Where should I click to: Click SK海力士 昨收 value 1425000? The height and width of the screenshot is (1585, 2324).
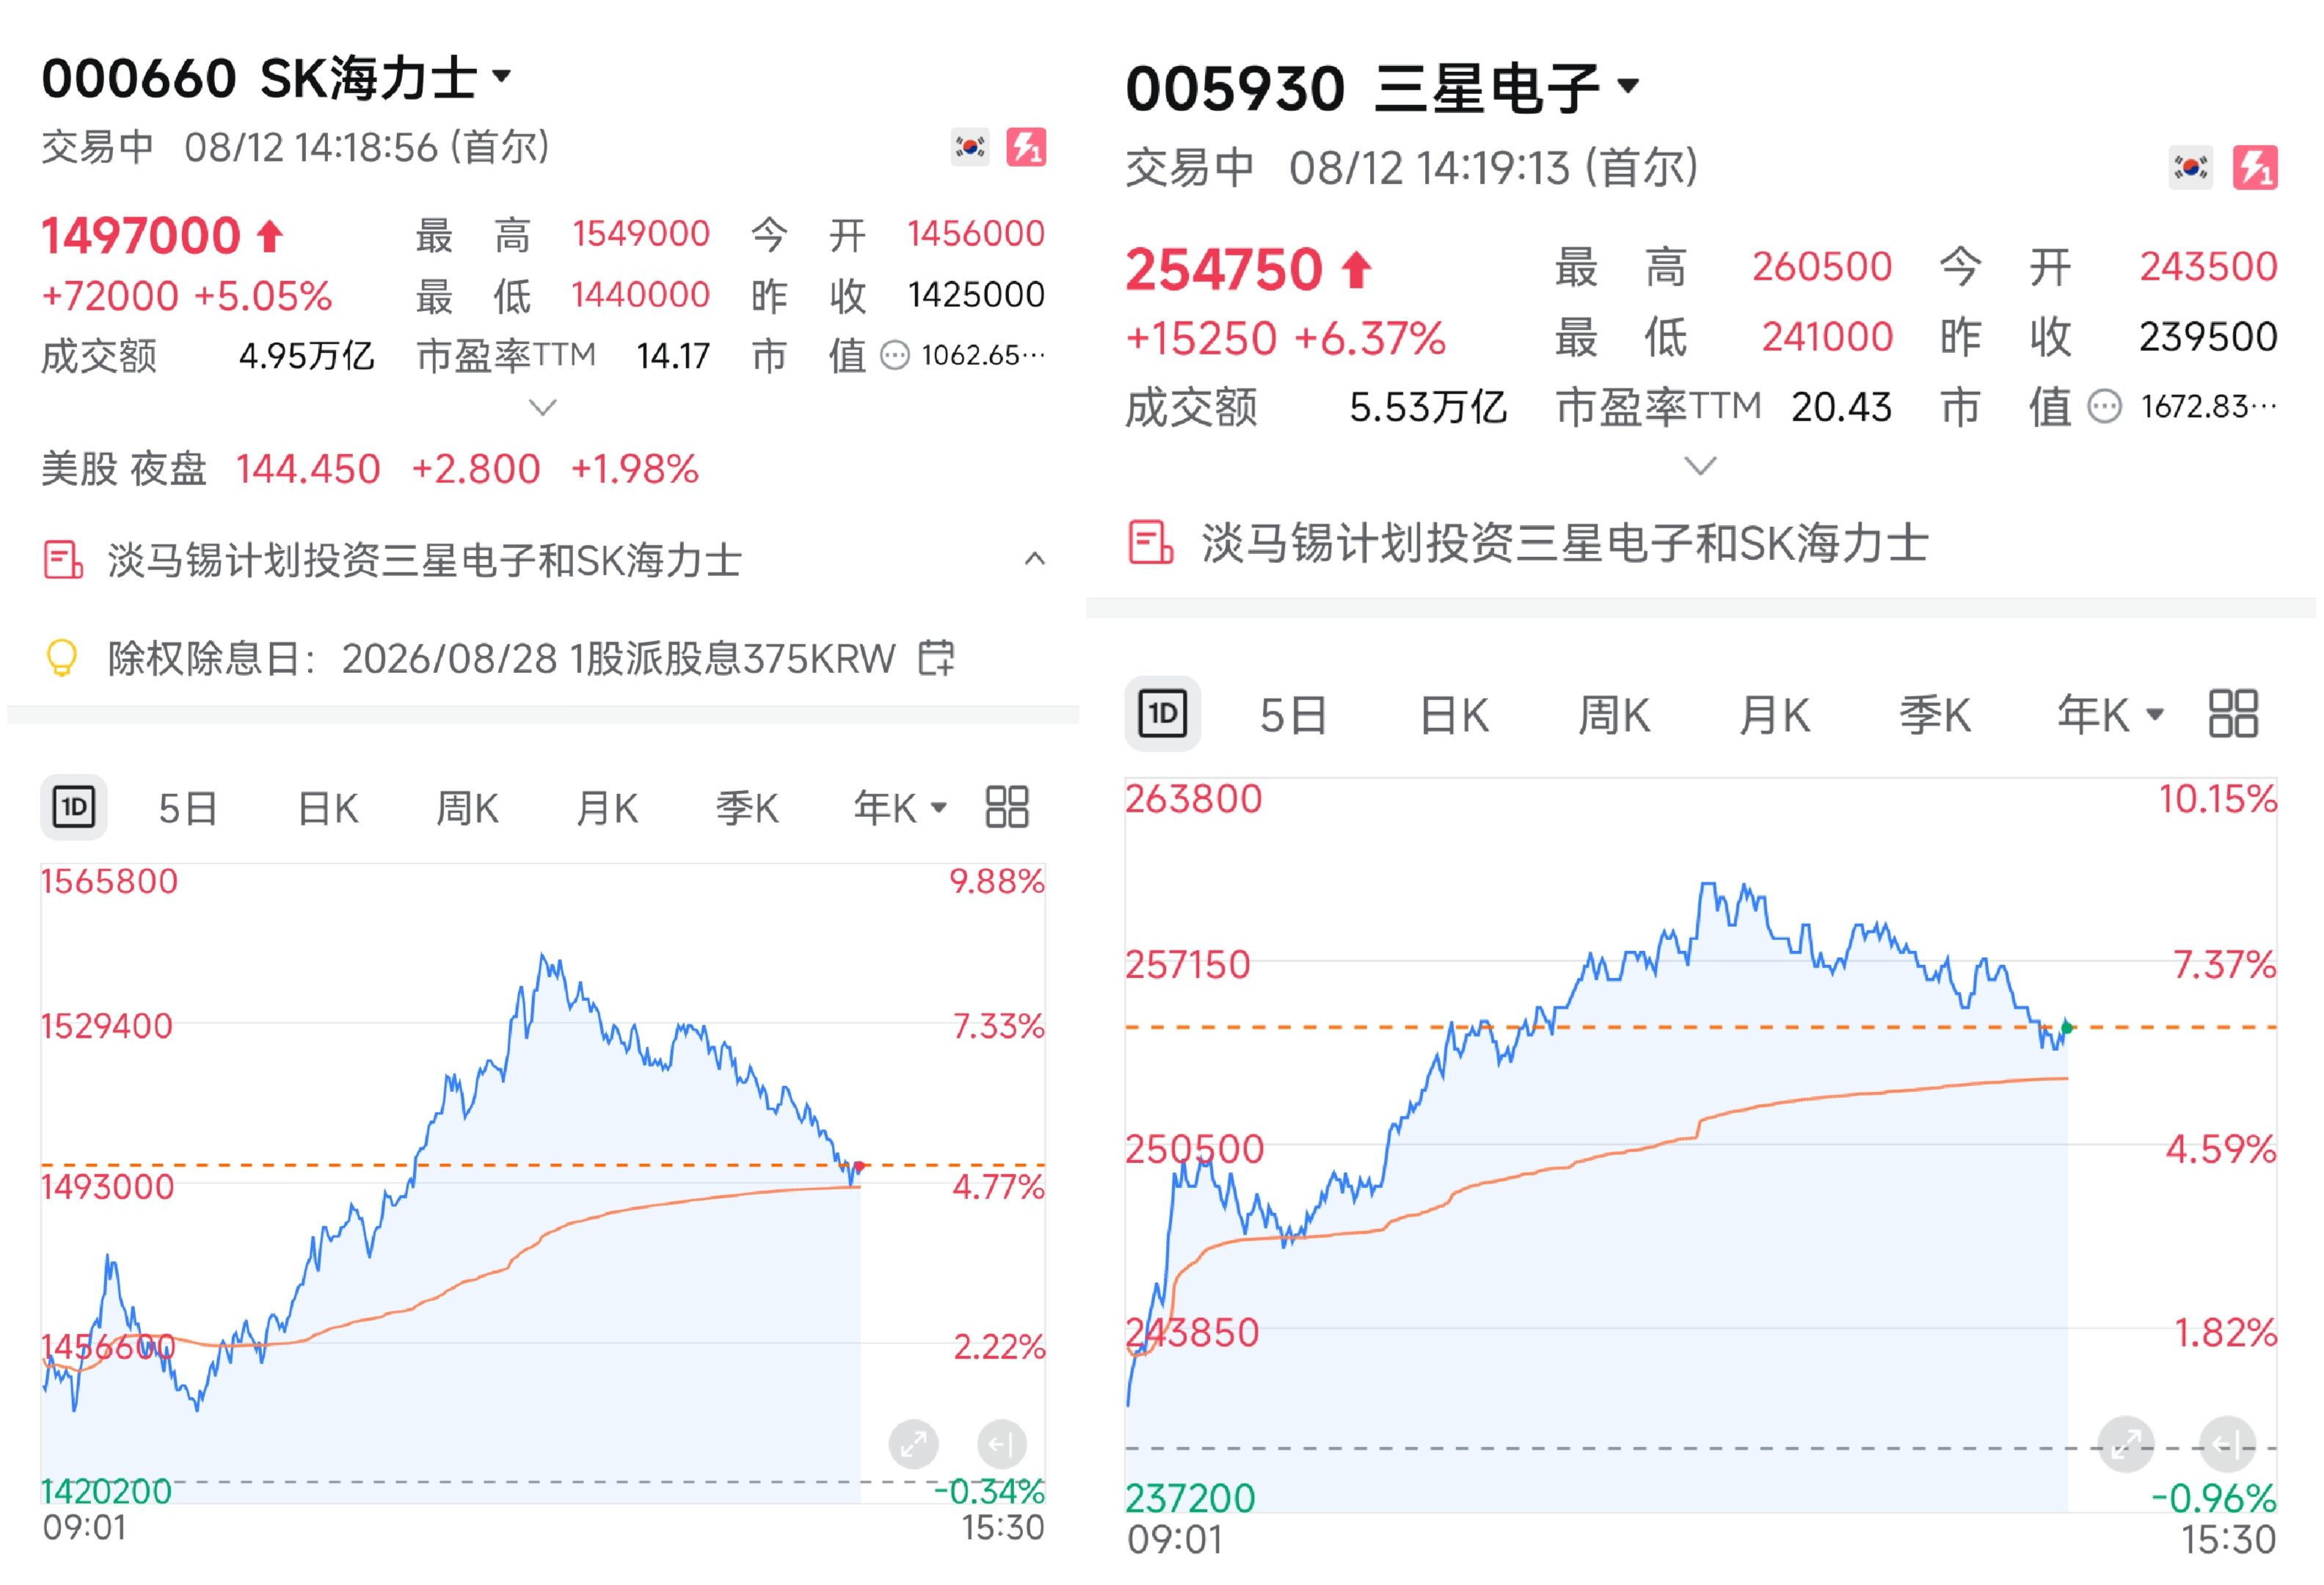tap(976, 295)
